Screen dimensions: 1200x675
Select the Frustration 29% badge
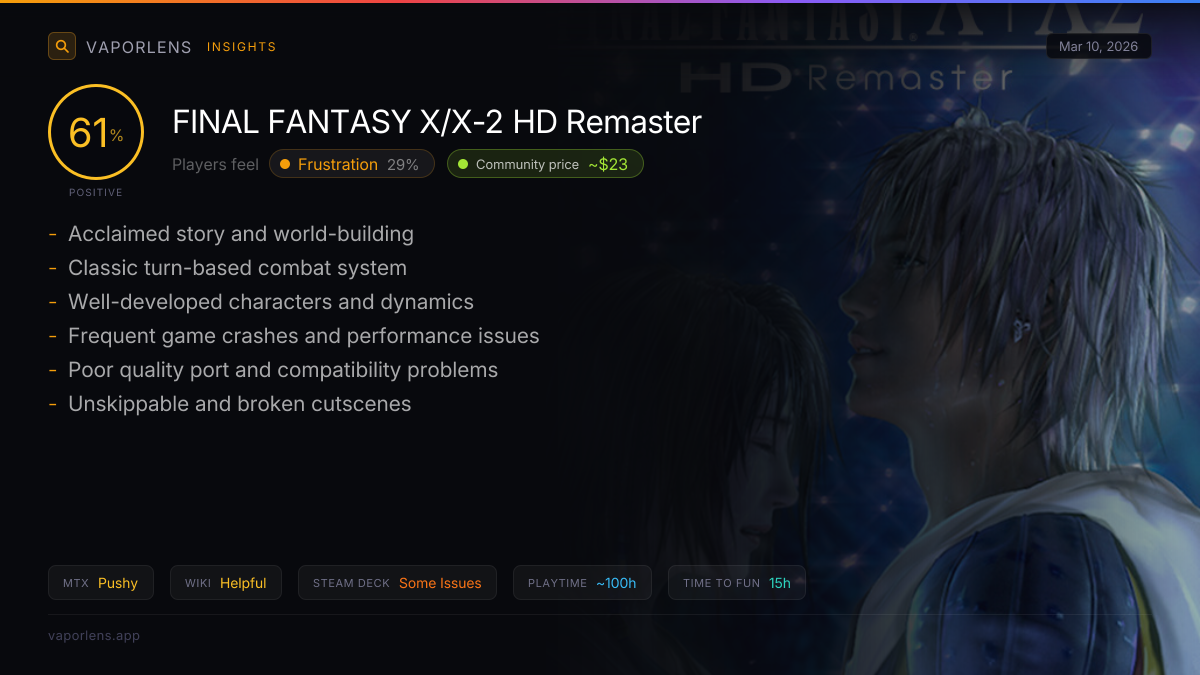(x=352, y=164)
